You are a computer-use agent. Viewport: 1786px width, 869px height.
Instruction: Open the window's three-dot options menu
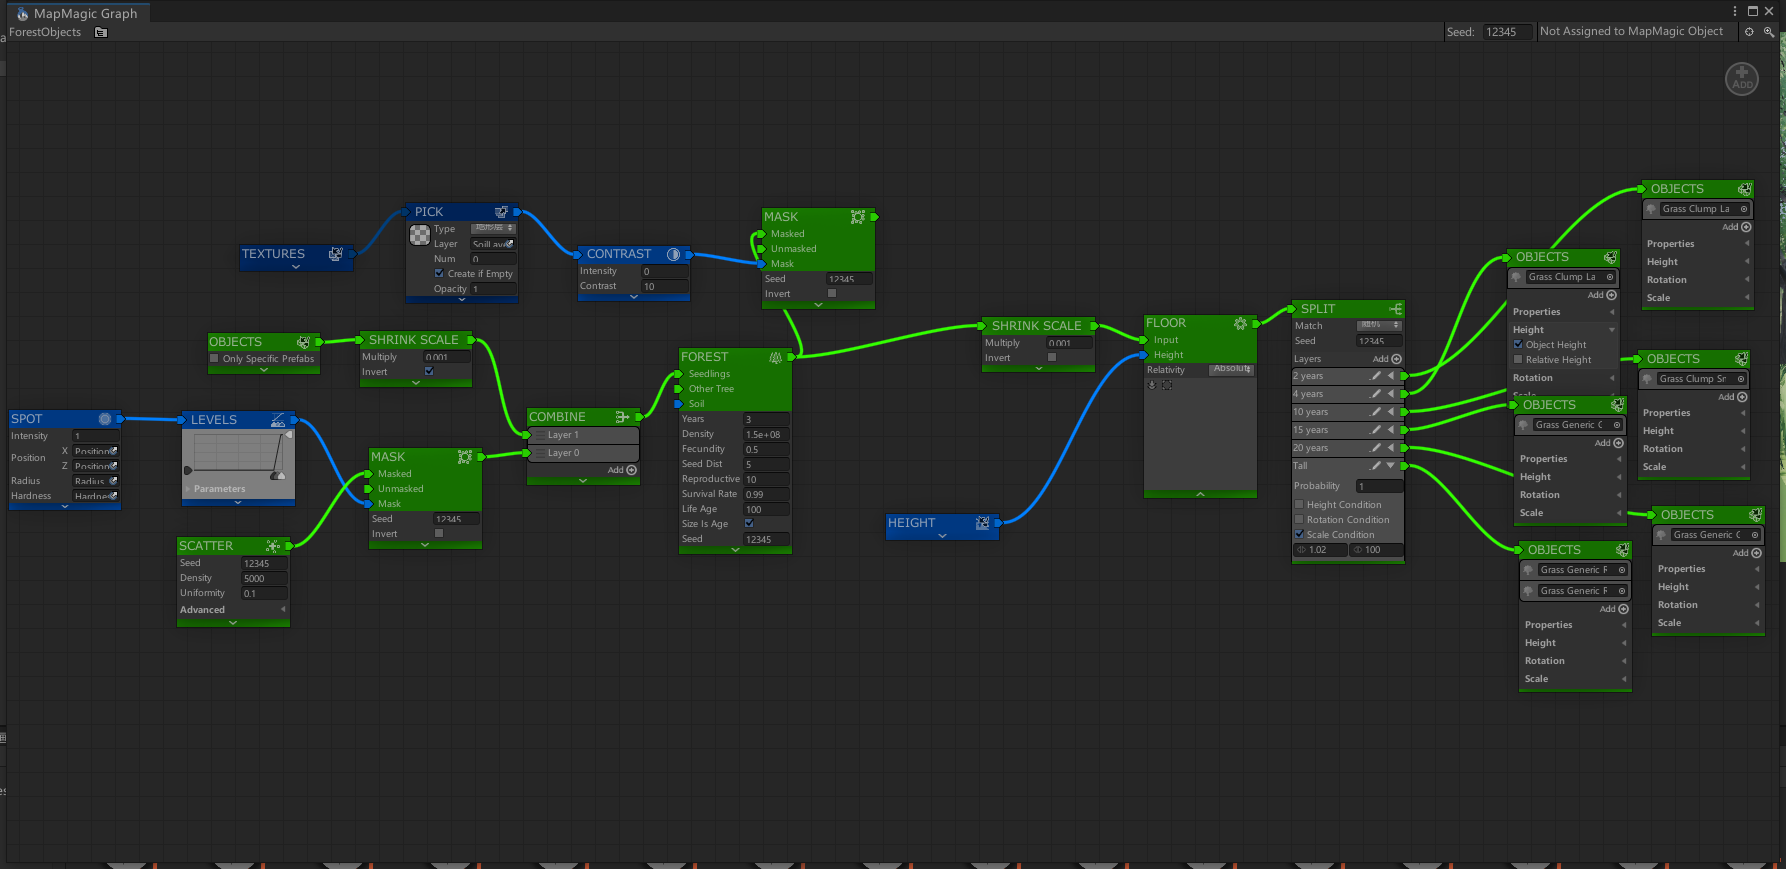(x=1735, y=11)
